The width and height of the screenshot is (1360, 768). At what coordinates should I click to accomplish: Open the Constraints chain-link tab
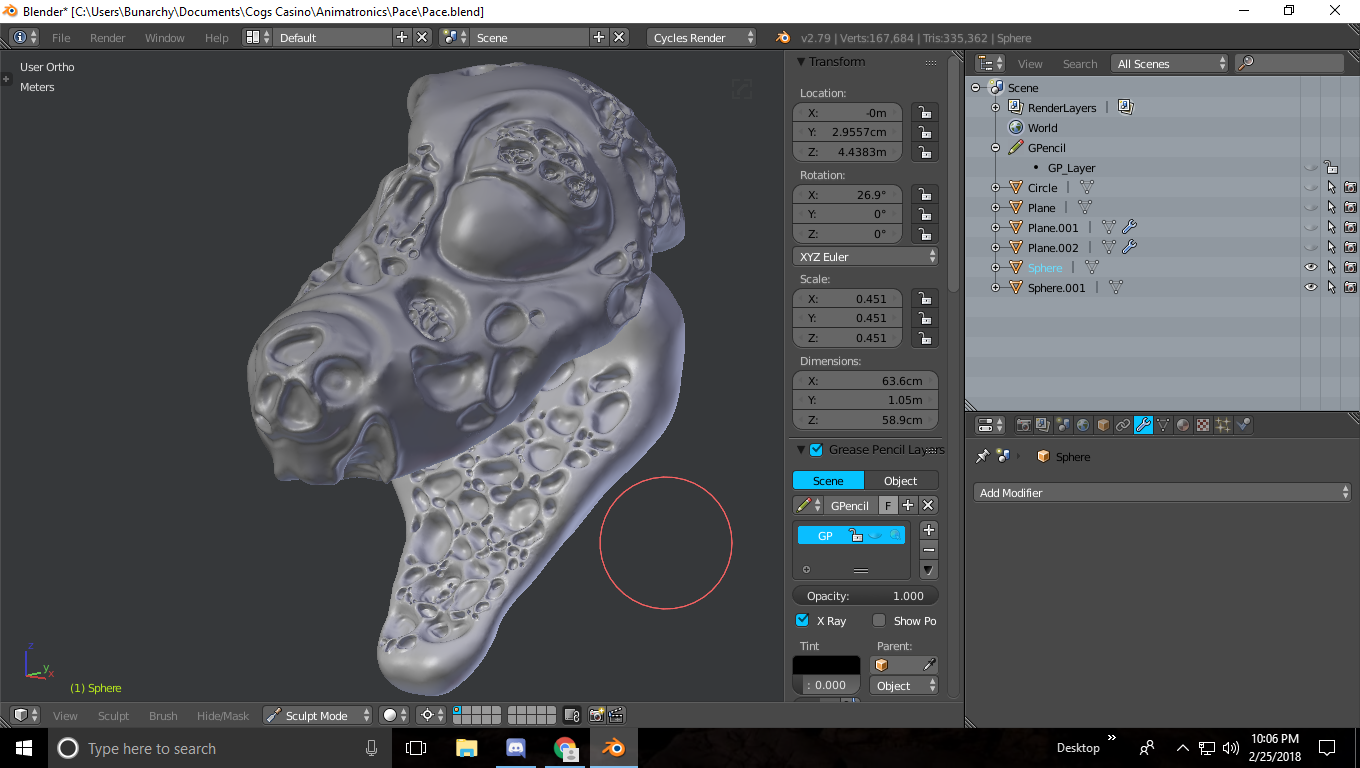tap(1123, 425)
